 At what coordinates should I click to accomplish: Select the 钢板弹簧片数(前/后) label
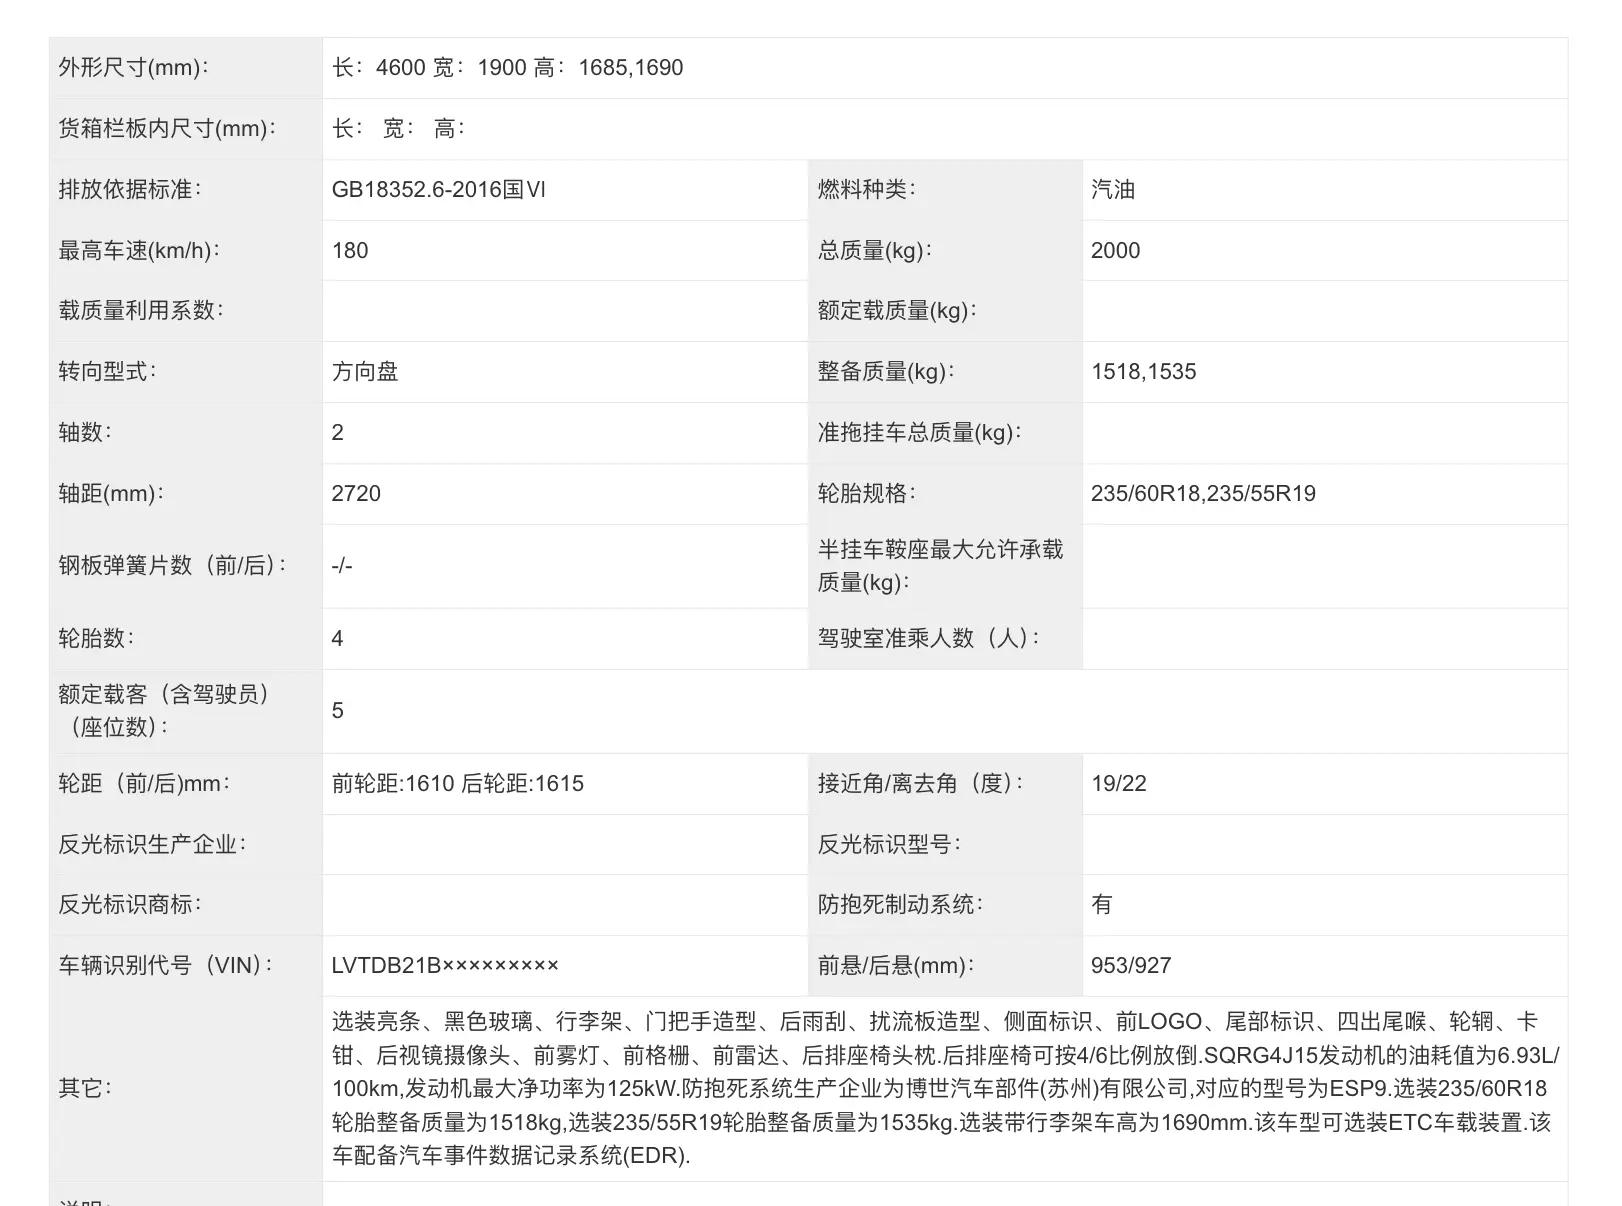click(x=173, y=566)
